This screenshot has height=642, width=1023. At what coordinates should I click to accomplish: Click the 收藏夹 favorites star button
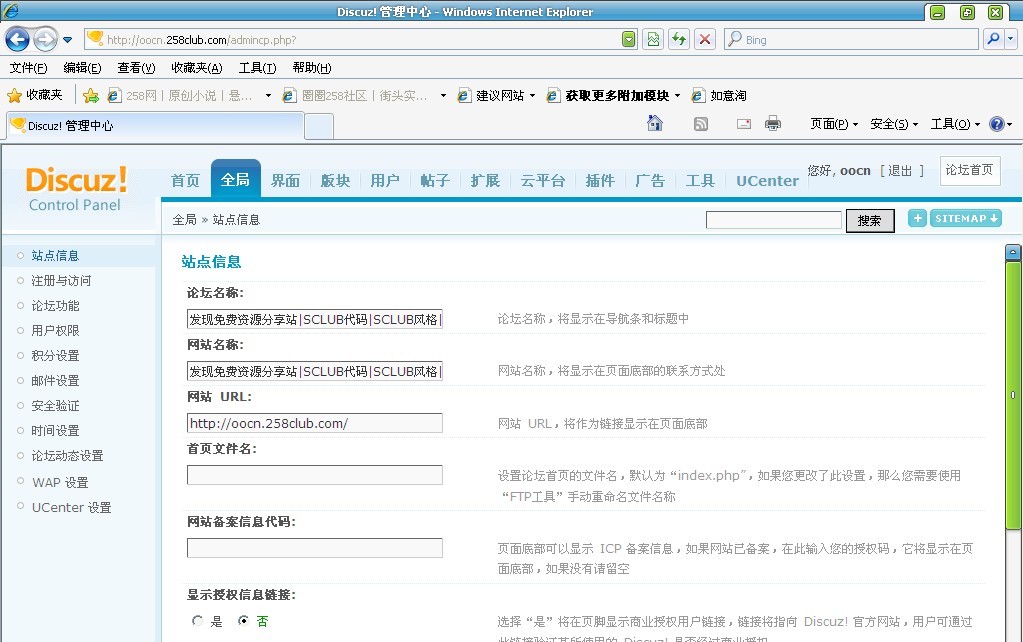coord(35,95)
